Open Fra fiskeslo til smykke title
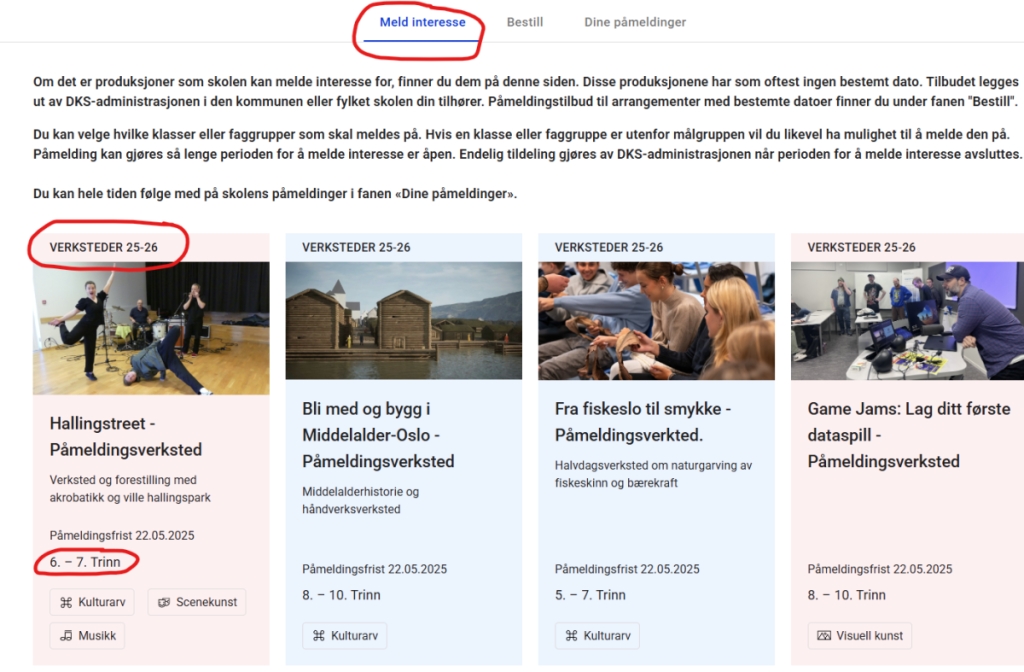The image size is (1024, 672). click(643, 422)
